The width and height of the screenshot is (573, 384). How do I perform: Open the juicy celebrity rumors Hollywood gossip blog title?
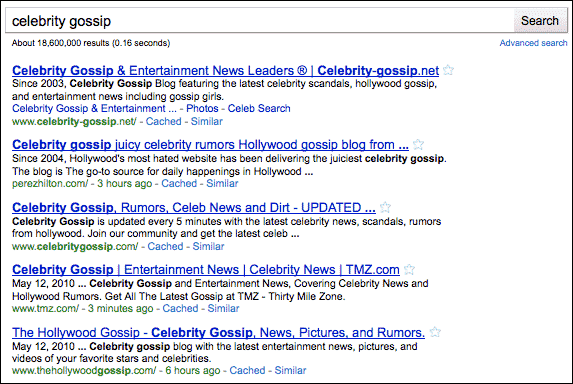click(x=210, y=145)
